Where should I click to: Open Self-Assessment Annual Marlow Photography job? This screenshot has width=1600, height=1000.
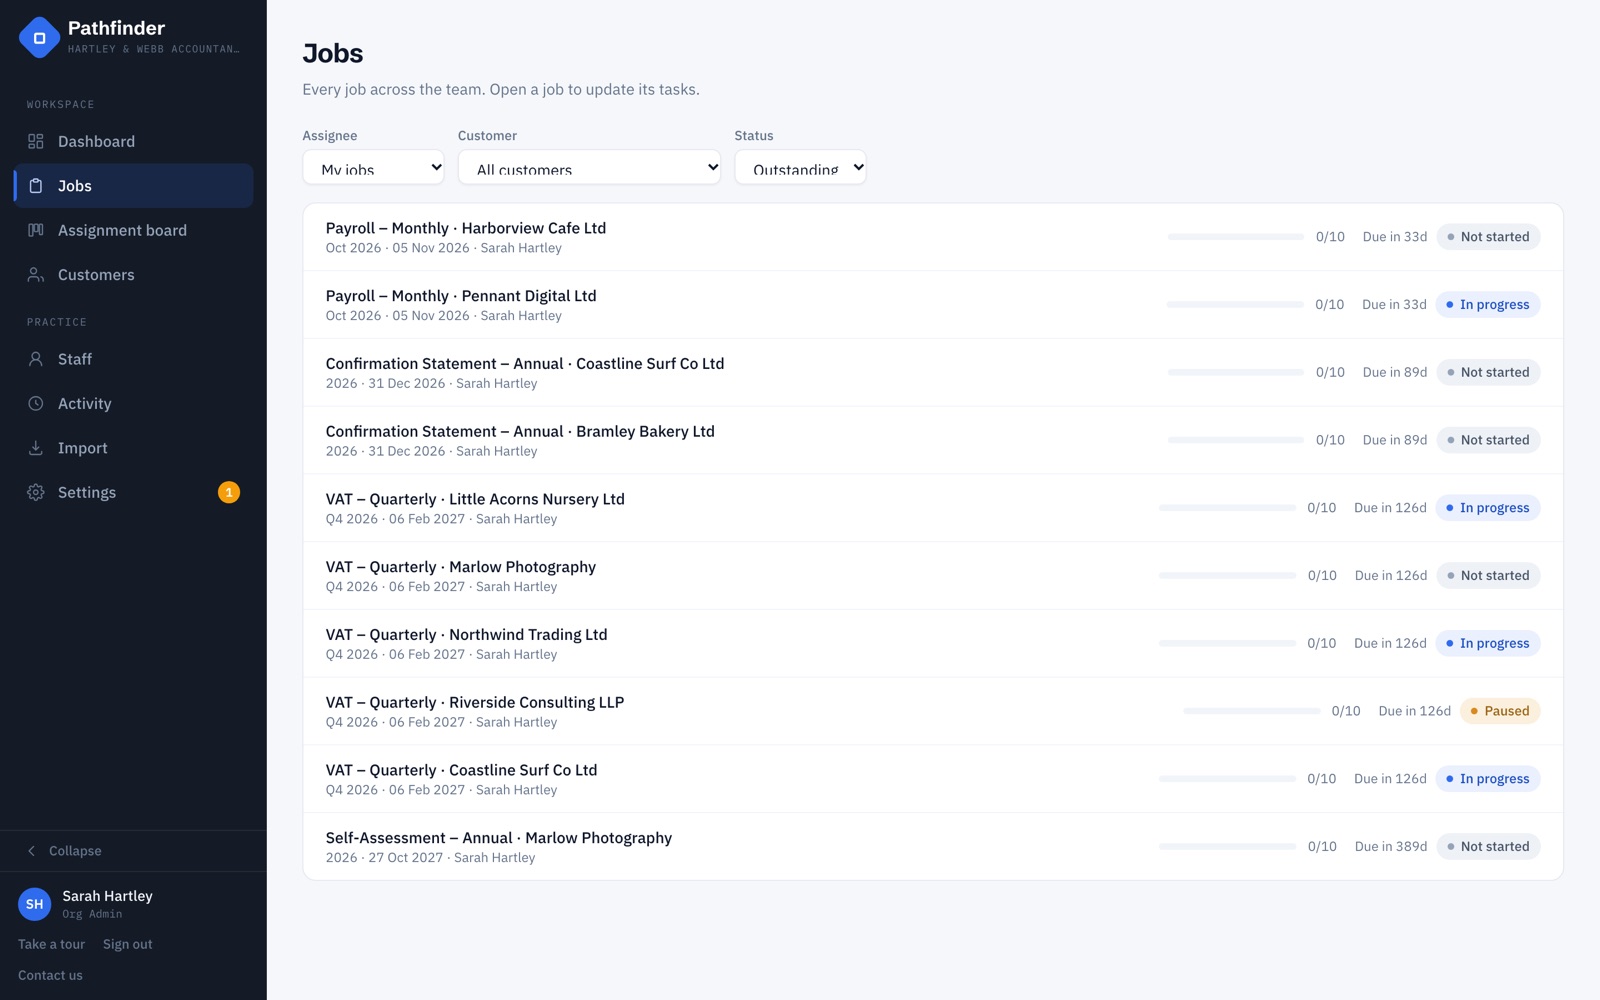click(933, 847)
